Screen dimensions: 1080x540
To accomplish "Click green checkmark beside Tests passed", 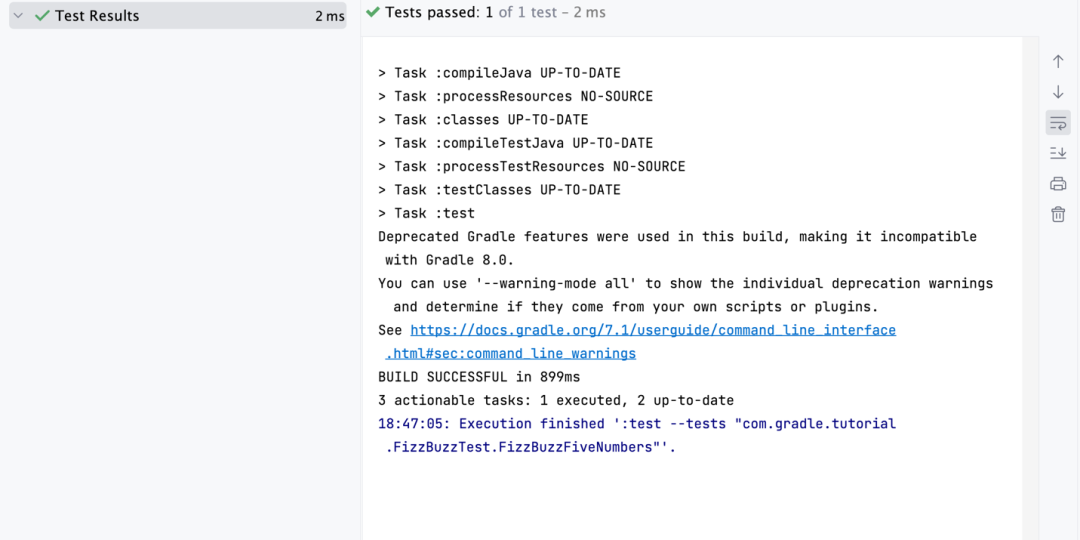I will pyautogui.click(x=373, y=12).
